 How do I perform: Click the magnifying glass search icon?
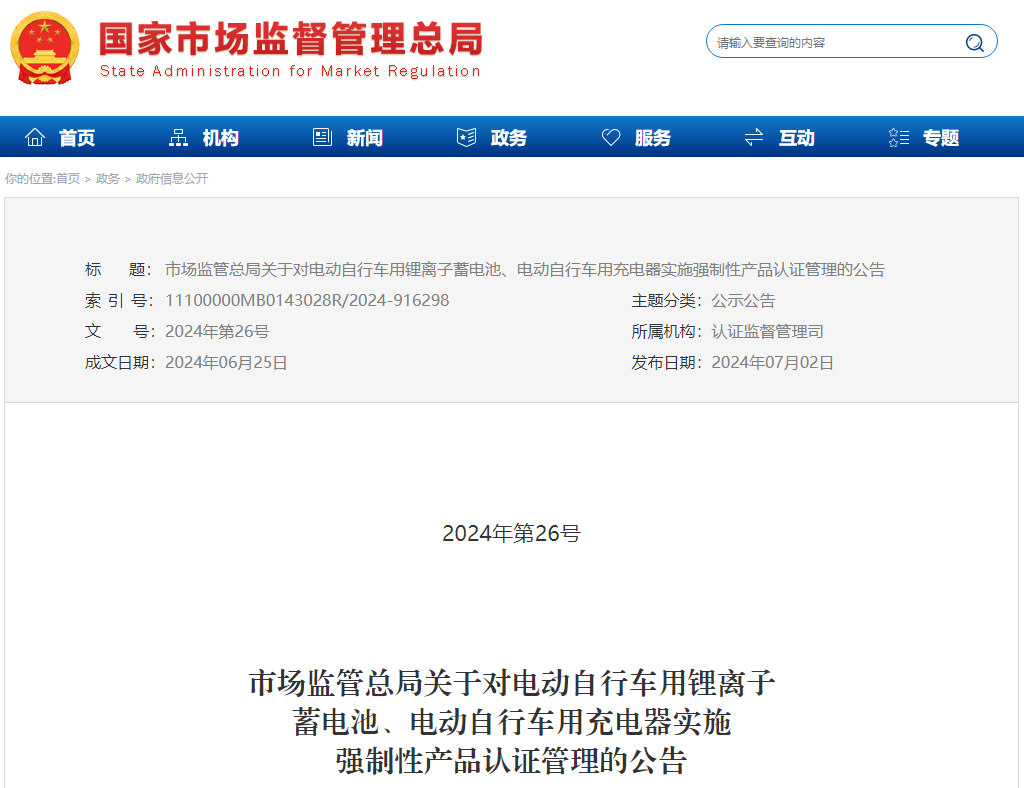[x=973, y=42]
